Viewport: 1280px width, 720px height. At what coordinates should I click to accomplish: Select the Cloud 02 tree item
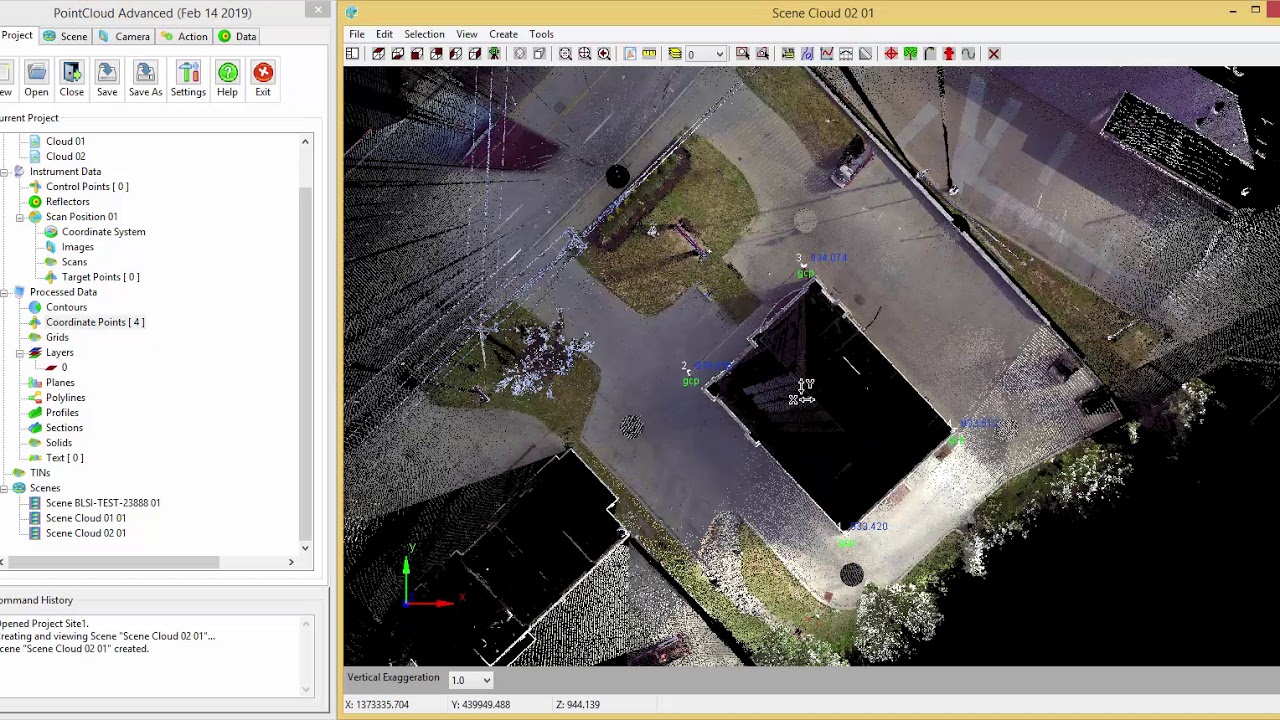point(65,157)
